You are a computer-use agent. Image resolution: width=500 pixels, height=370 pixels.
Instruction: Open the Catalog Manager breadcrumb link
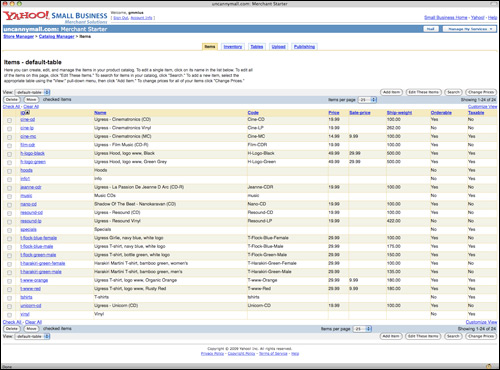(57, 36)
